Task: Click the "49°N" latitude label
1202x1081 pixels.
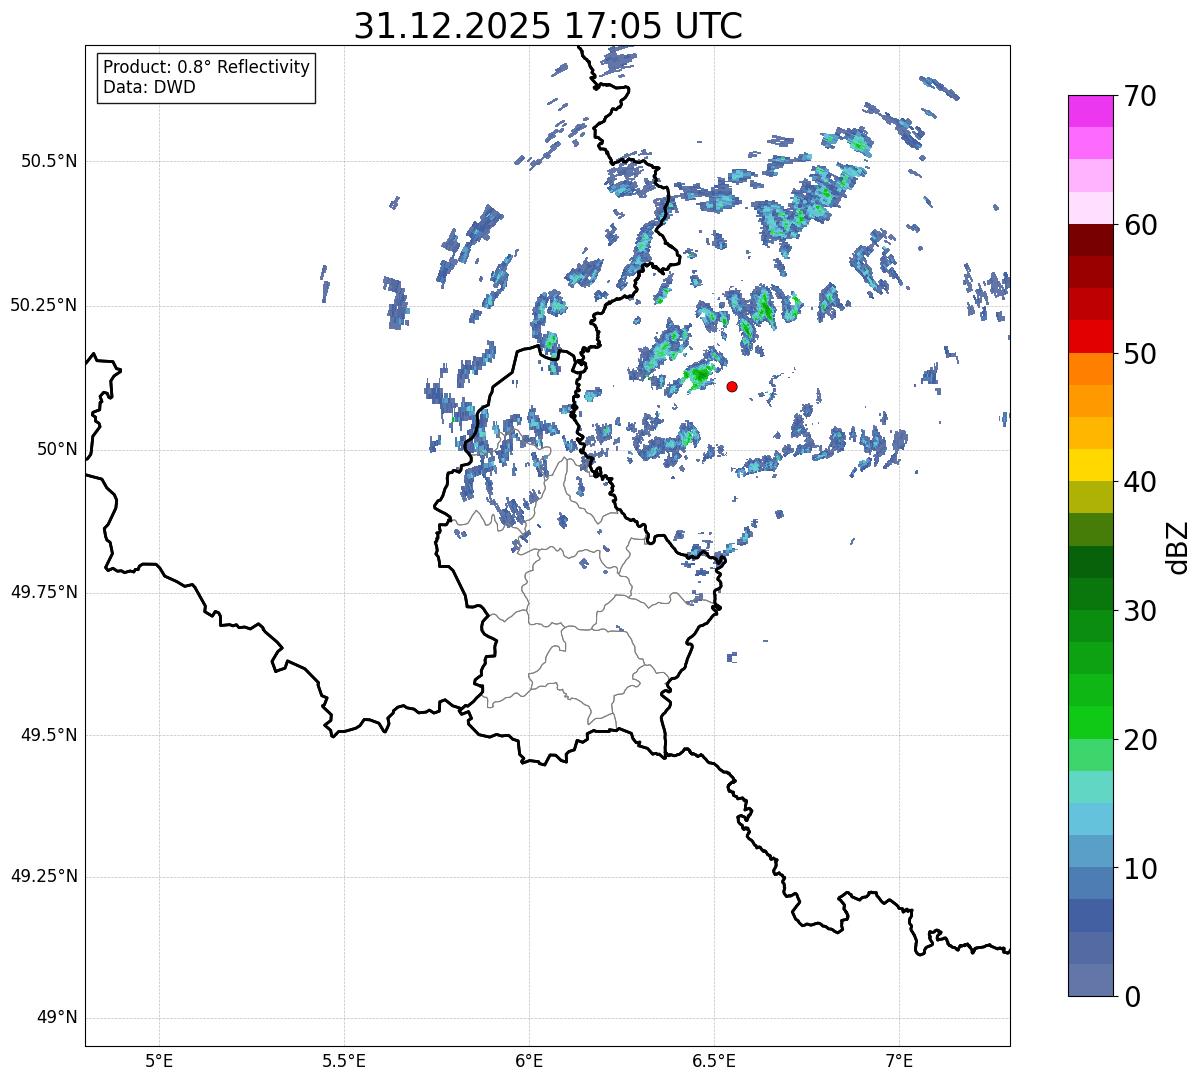Action: click(57, 1018)
